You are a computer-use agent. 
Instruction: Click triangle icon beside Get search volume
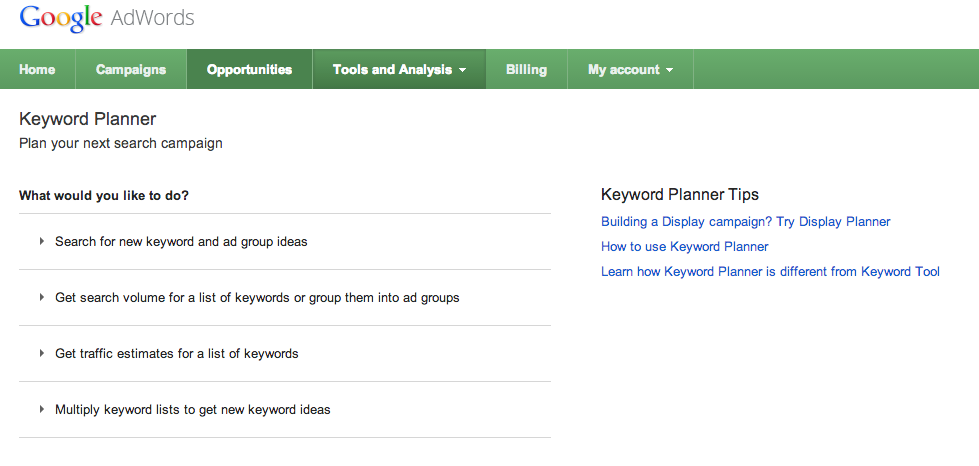coord(42,297)
